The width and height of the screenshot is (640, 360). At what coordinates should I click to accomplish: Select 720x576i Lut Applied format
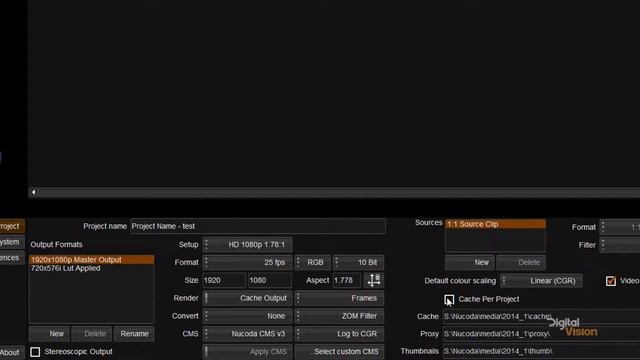pos(91,268)
